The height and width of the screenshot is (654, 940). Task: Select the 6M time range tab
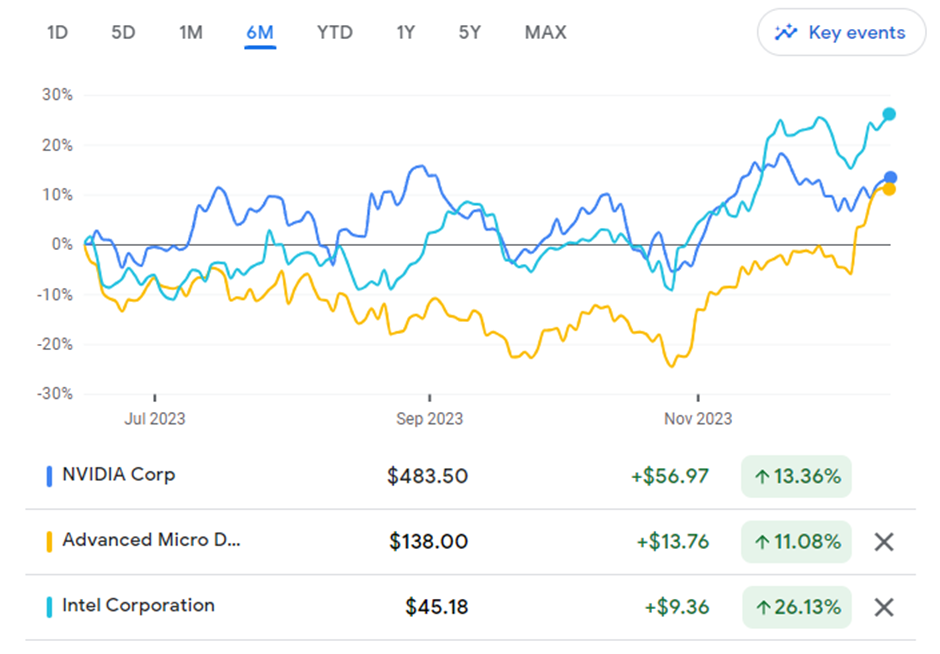pos(260,33)
